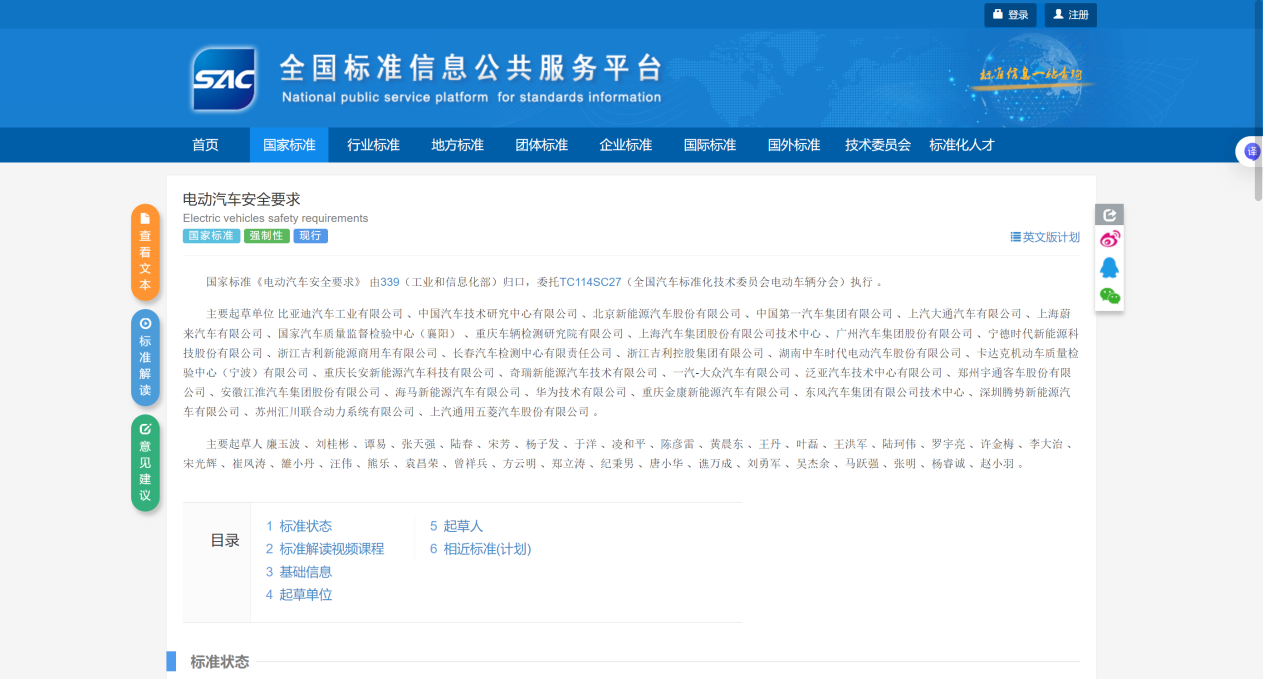Click the QQ share icon

tap(1109, 268)
